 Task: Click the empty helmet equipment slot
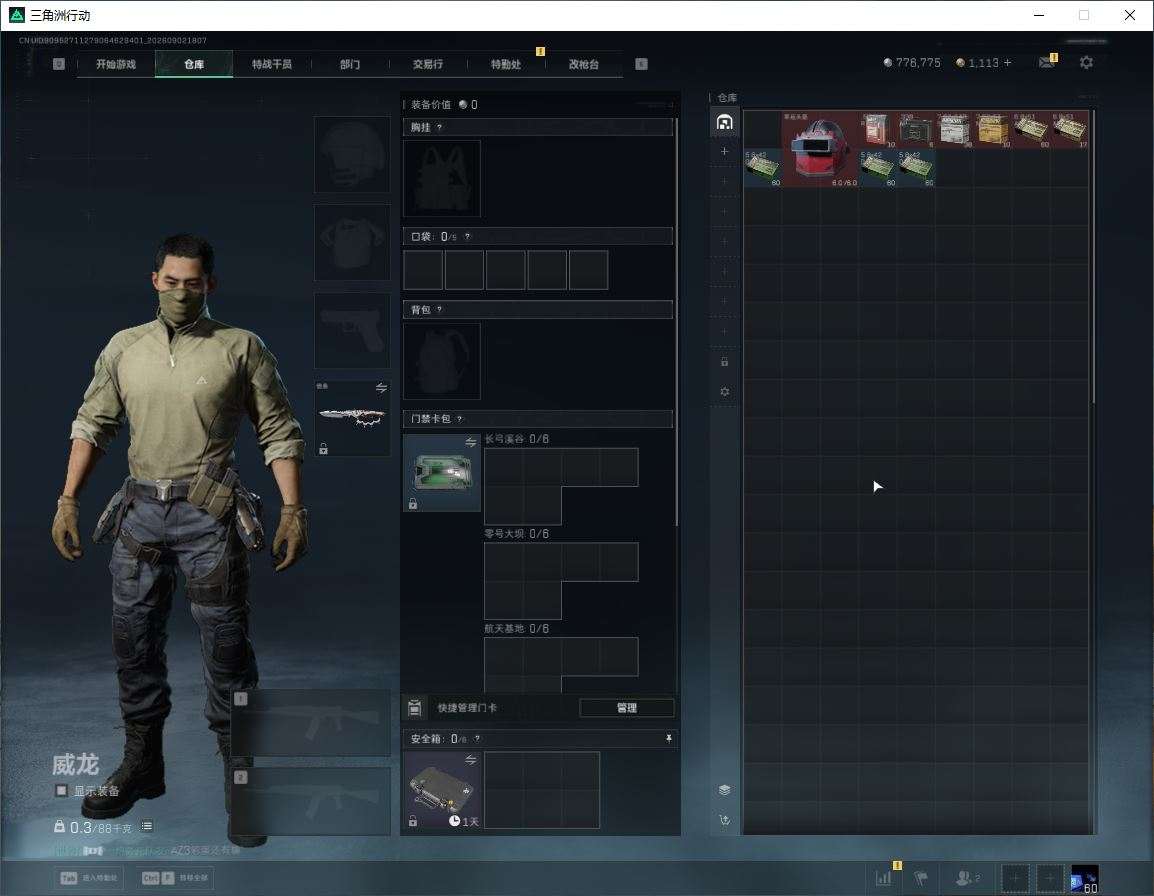pyautogui.click(x=353, y=155)
